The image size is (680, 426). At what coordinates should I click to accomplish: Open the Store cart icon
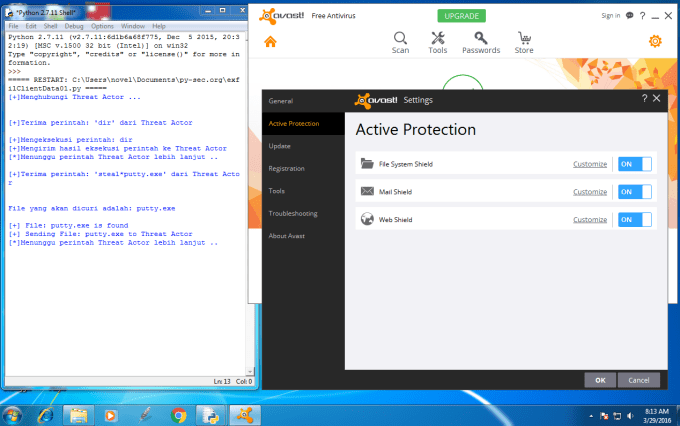point(524,38)
